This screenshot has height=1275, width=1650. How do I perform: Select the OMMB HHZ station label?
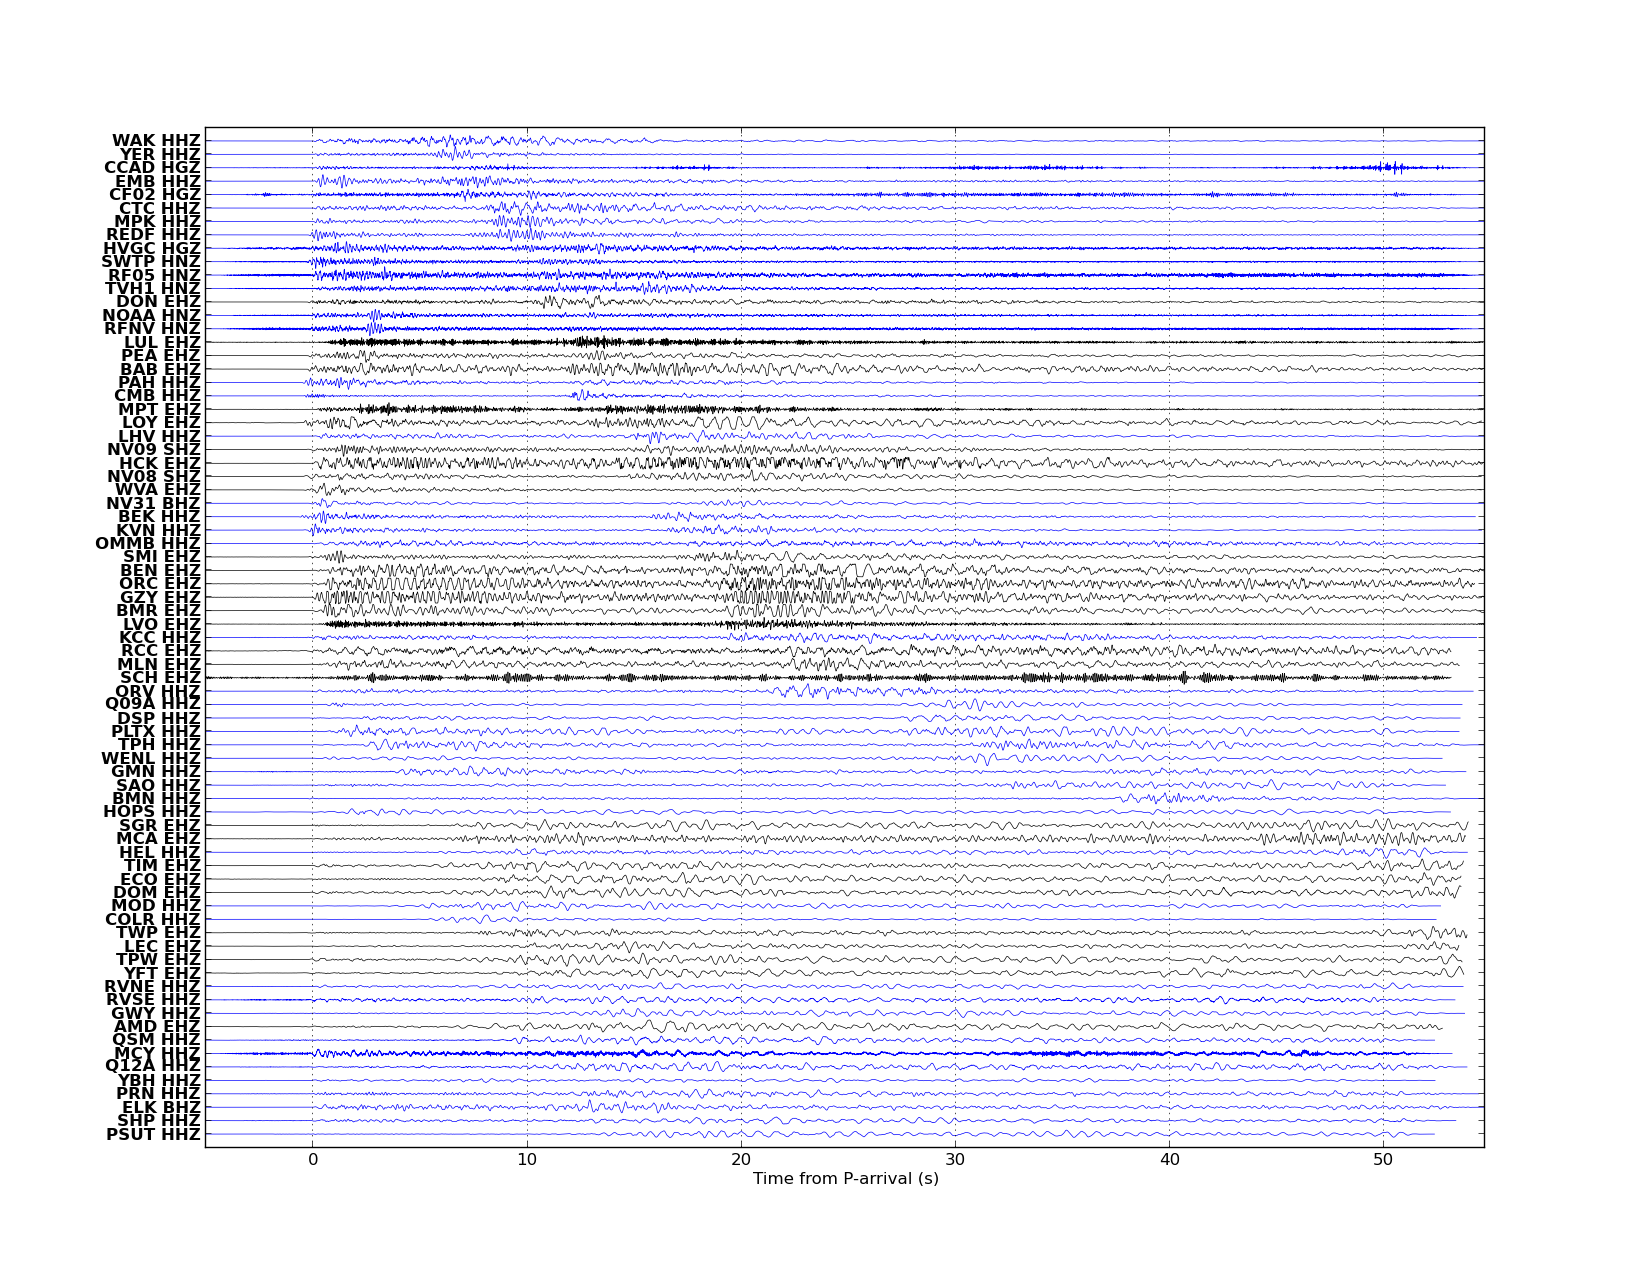[x=148, y=544]
